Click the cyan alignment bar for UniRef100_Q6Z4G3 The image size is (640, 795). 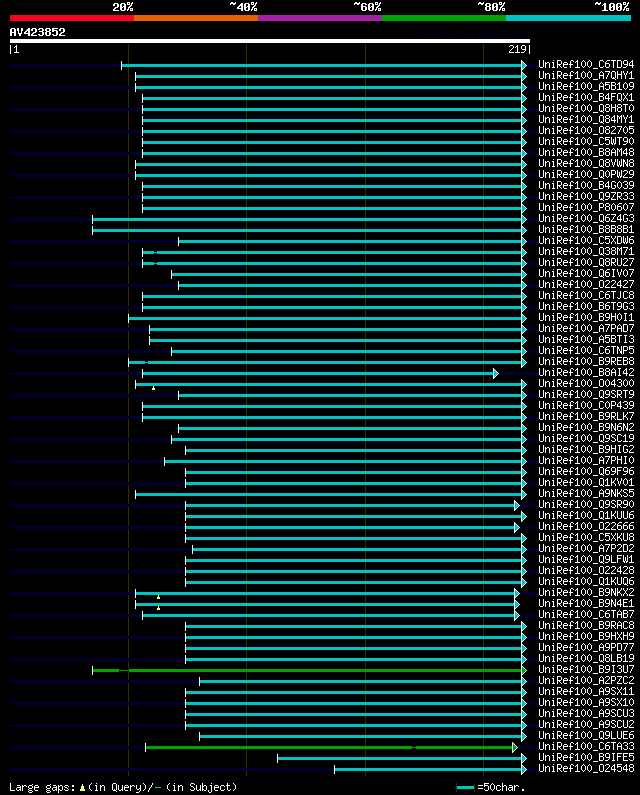[x=307, y=220]
